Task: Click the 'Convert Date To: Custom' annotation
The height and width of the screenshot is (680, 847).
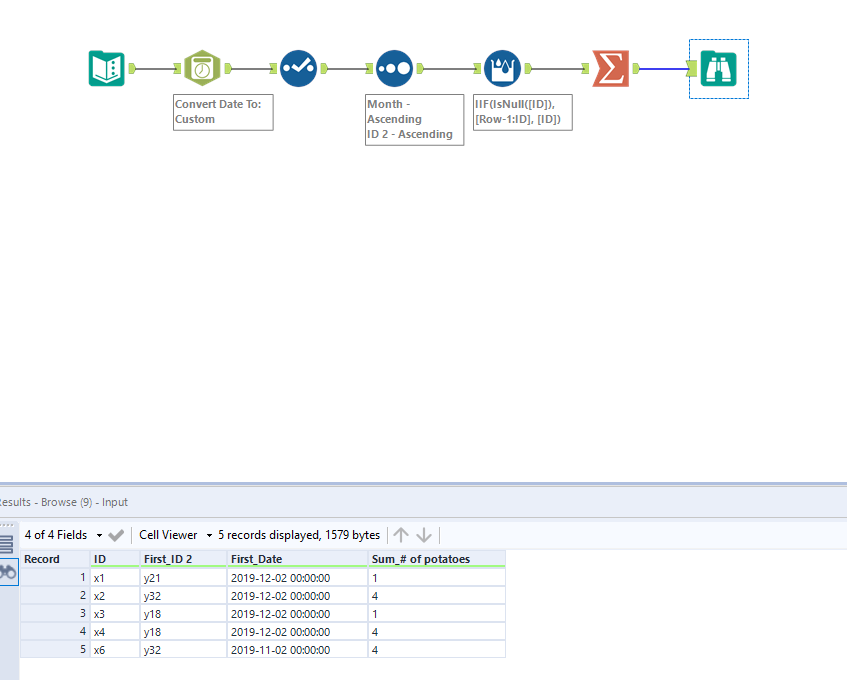Action: (x=223, y=112)
